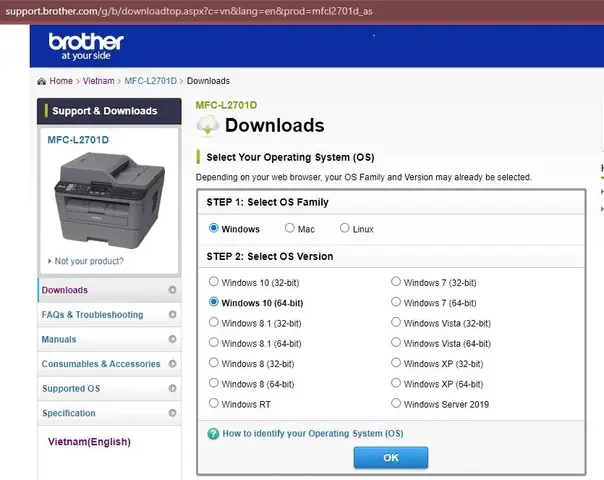Viewport: 604px width, 480px height.
Task: Choose Windows XP (32-bit) radio option
Action: (x=396, y=363)
